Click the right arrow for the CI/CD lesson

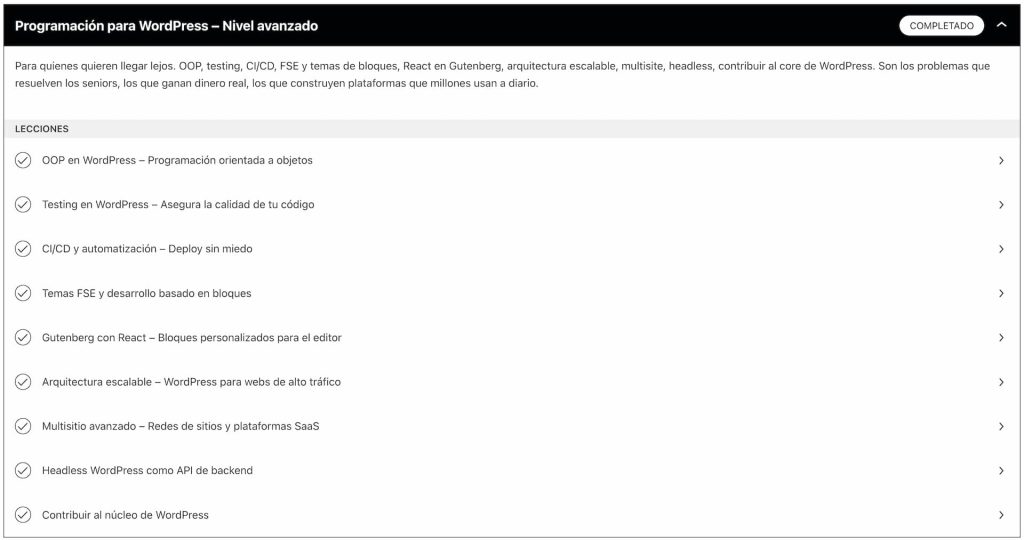1001,249
